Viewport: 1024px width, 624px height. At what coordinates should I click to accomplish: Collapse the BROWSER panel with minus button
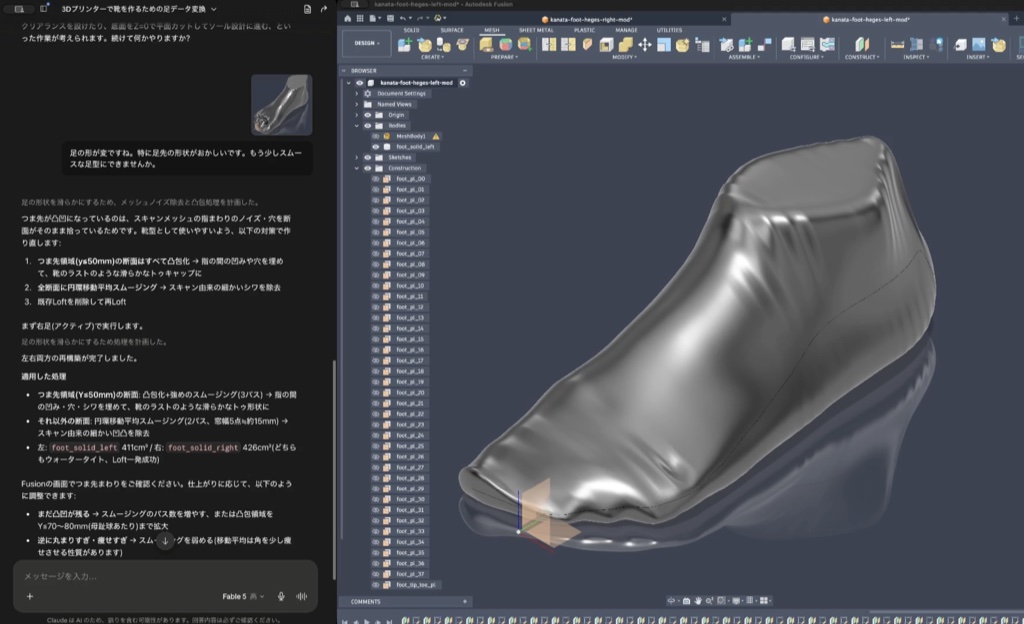(x=465, y=70)
